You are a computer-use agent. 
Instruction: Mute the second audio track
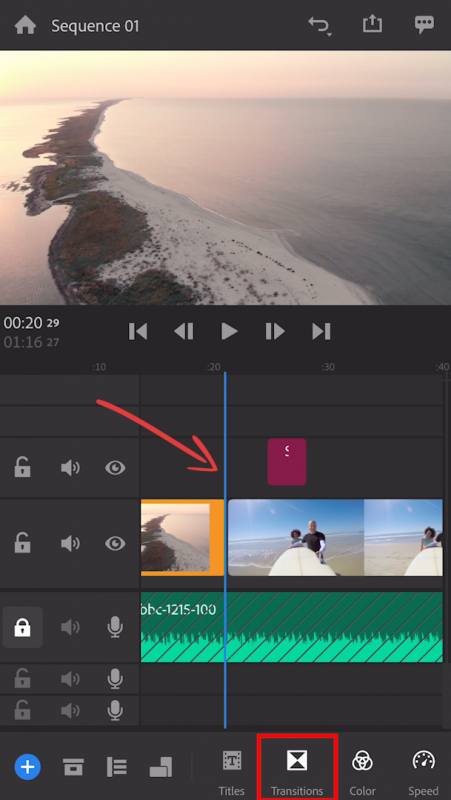70,679
